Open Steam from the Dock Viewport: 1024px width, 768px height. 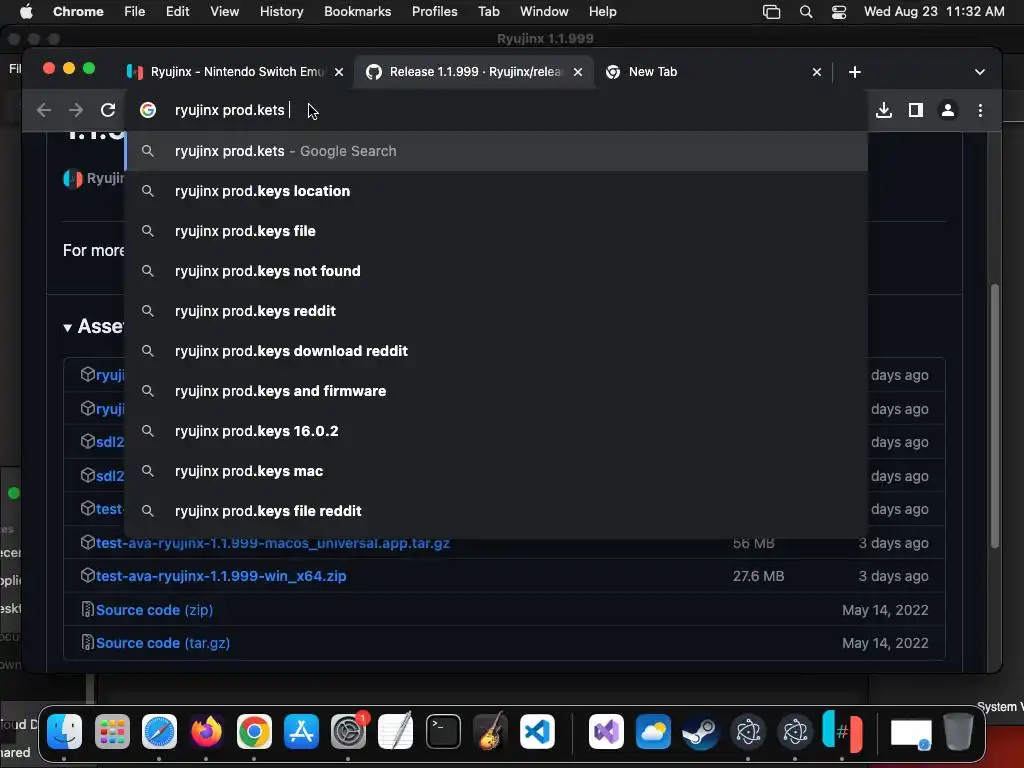click(701, 731)
